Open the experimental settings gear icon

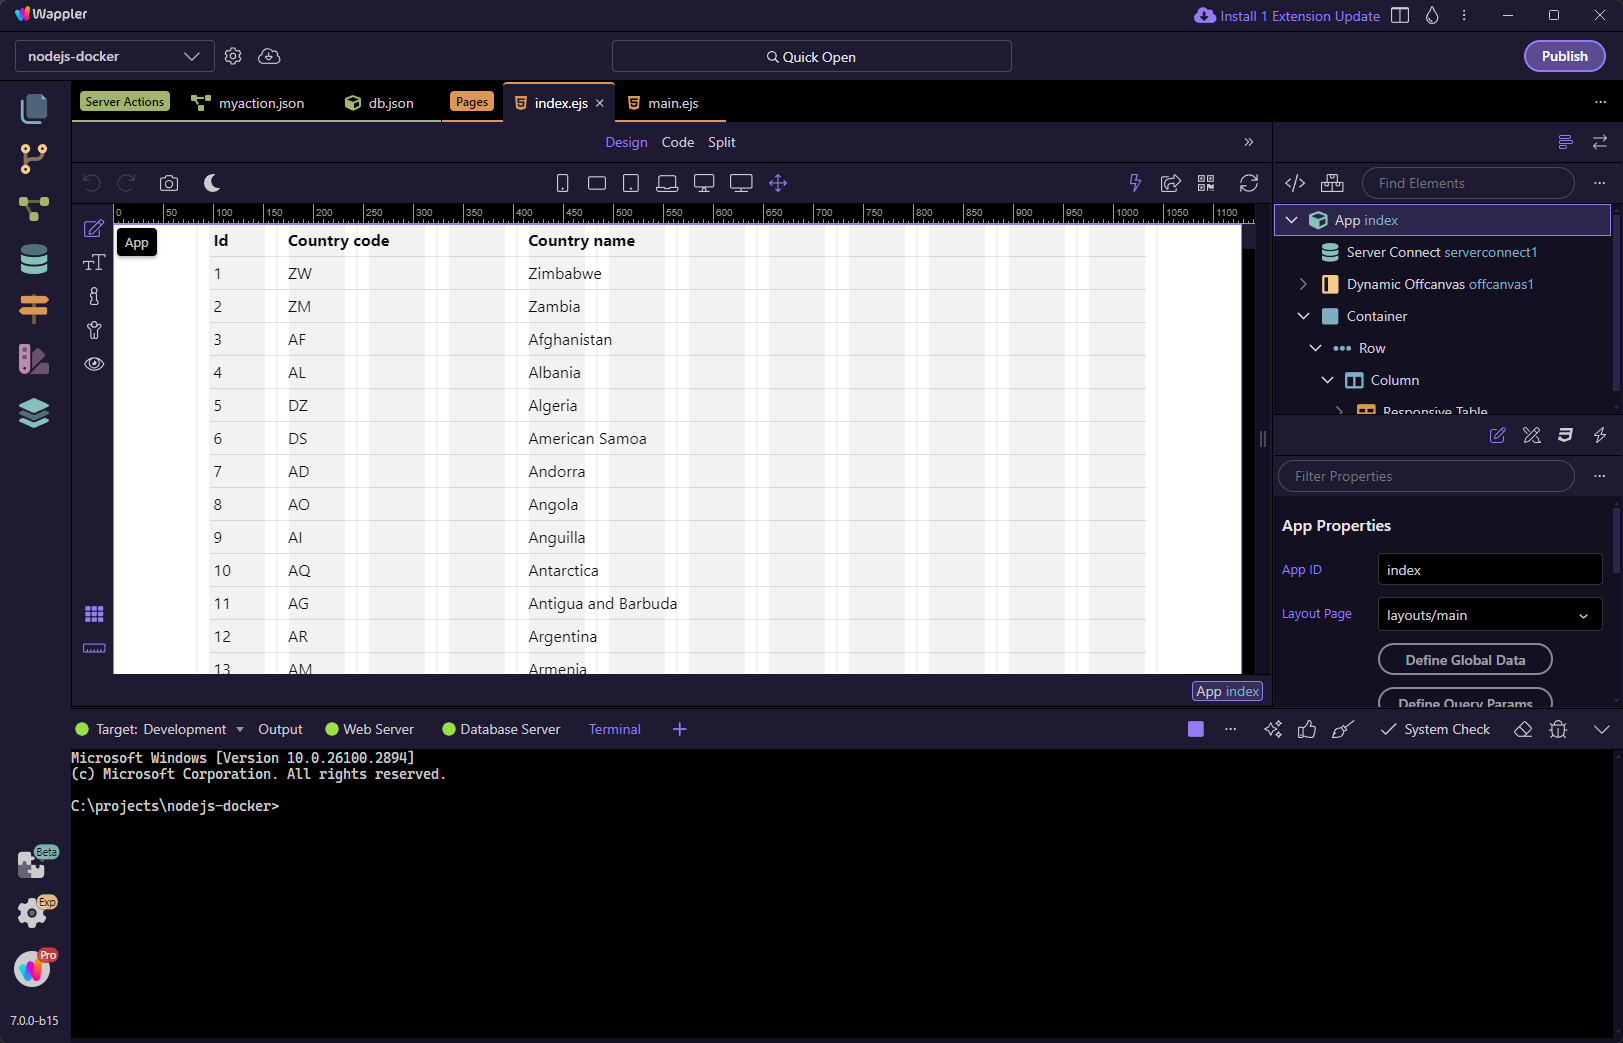[34, 912]
